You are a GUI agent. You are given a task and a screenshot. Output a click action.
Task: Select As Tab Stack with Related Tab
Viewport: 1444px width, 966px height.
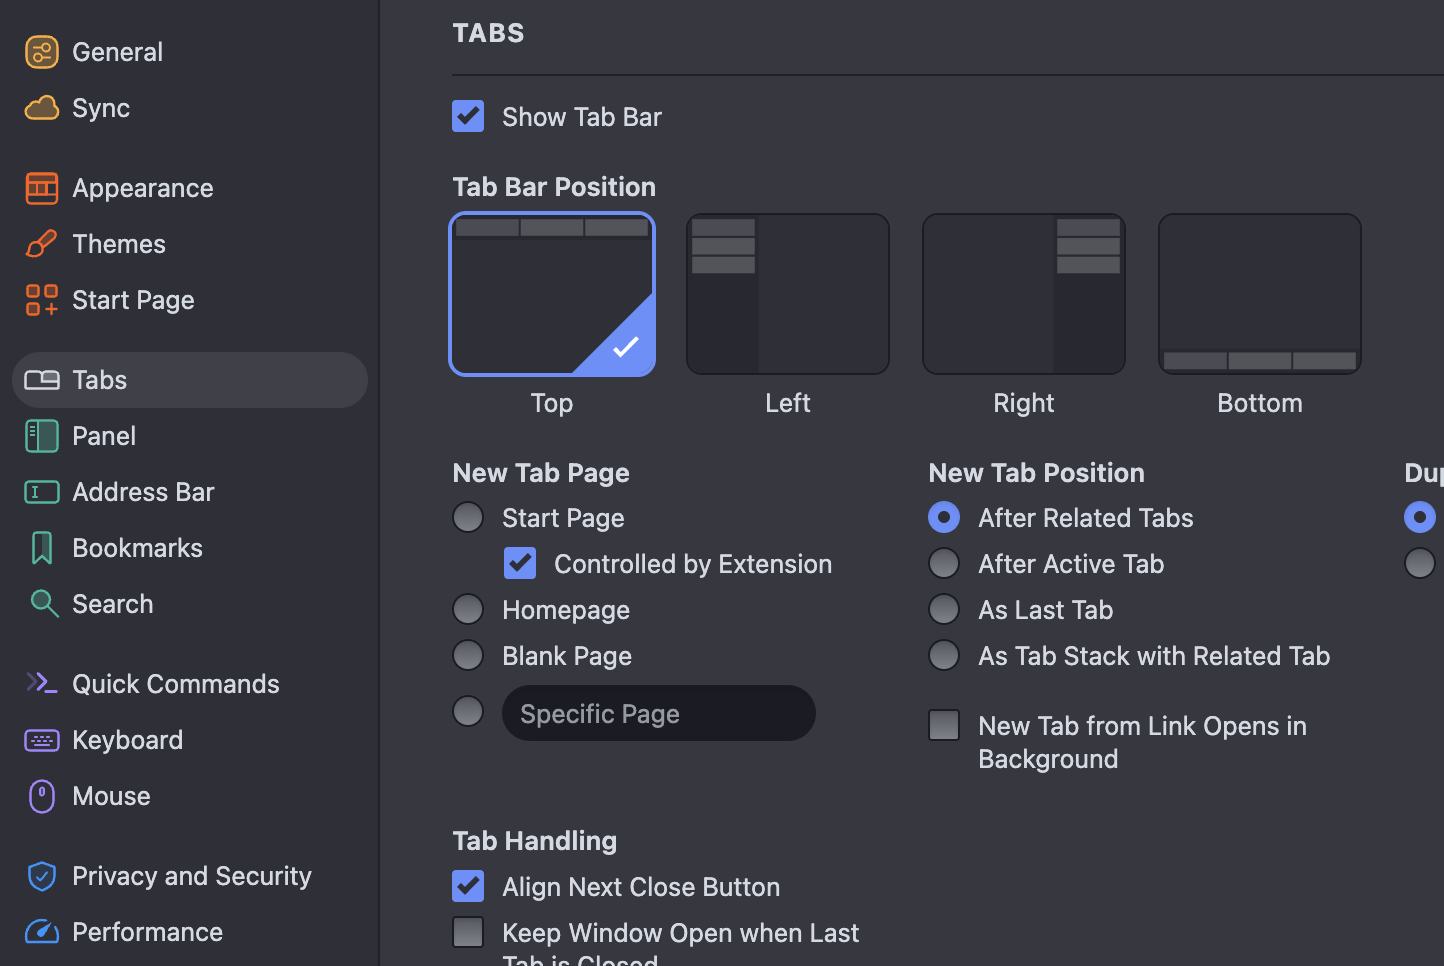pos(944,655)
